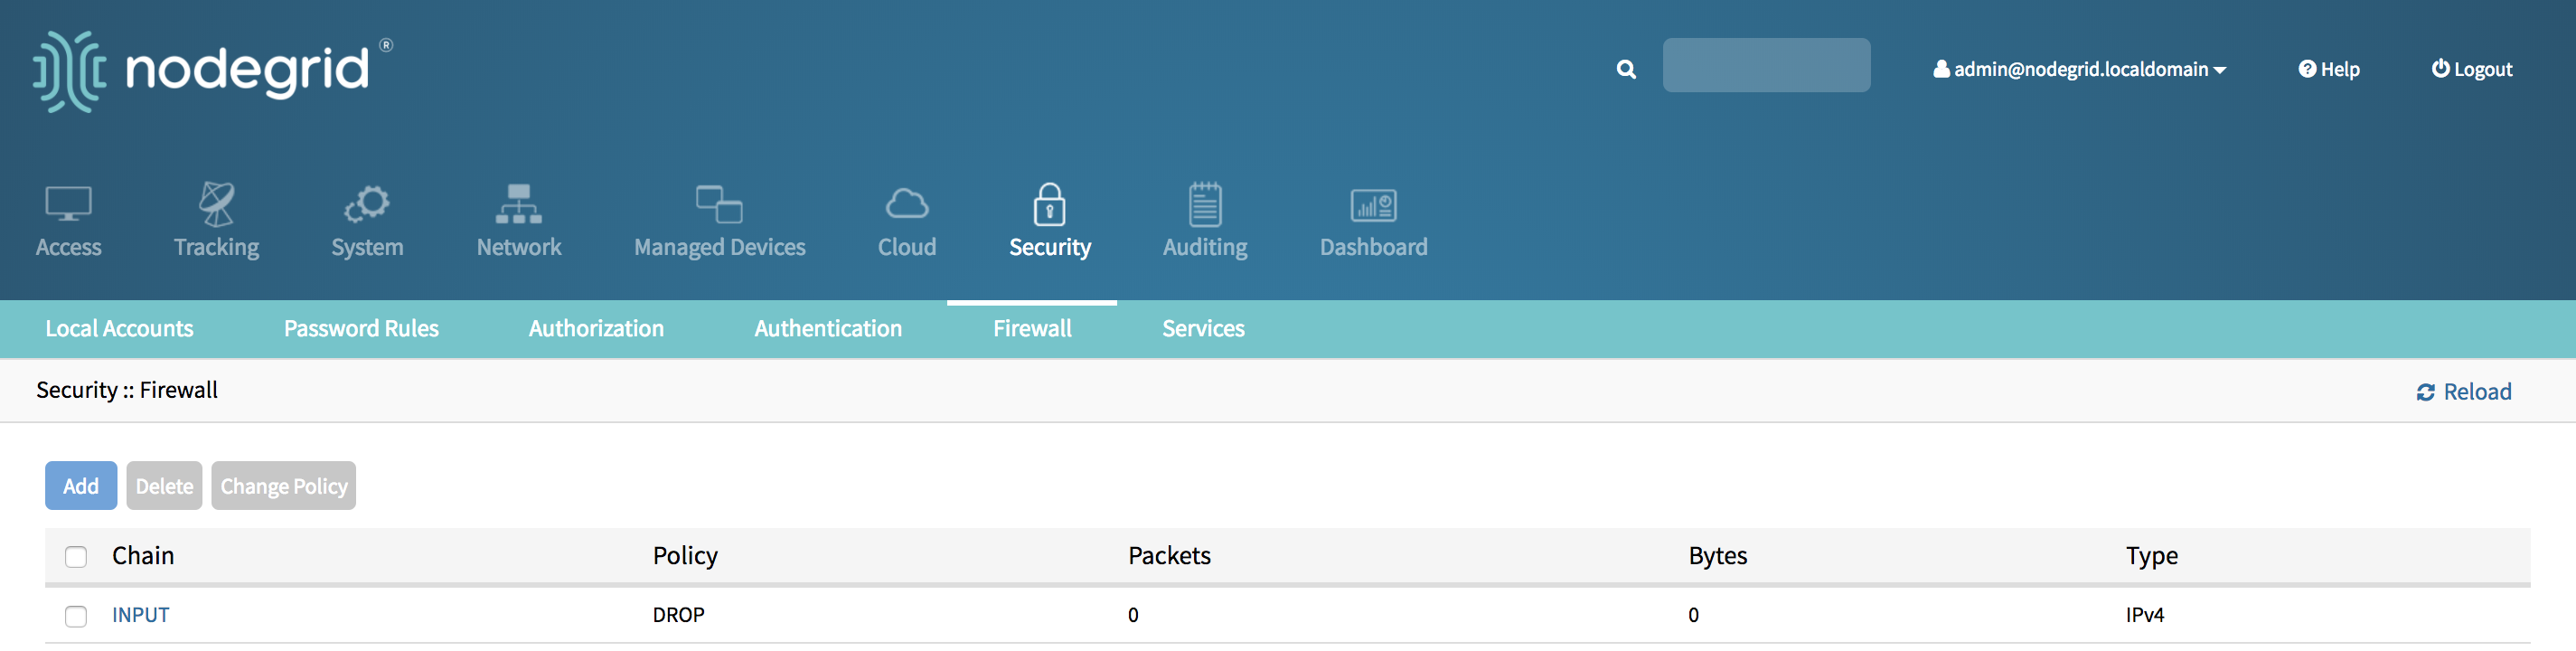Click the DROP policy cell
This screenshot has width=2576, height=651.
[x=678, y=615]
